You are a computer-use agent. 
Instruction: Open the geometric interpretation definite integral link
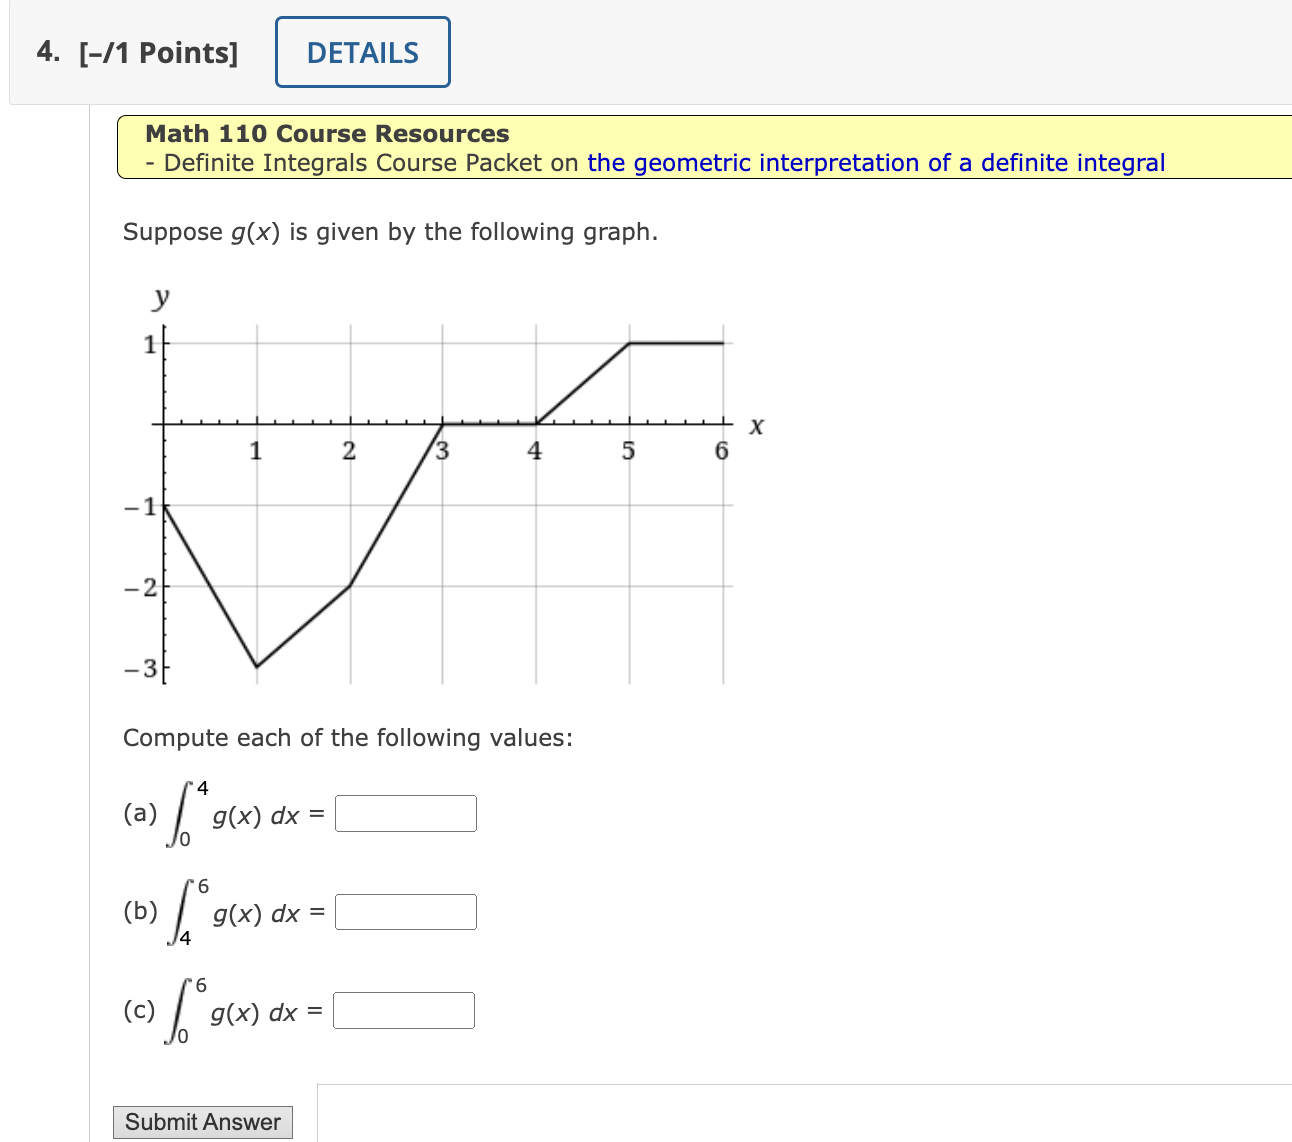(x=876, y=162)
